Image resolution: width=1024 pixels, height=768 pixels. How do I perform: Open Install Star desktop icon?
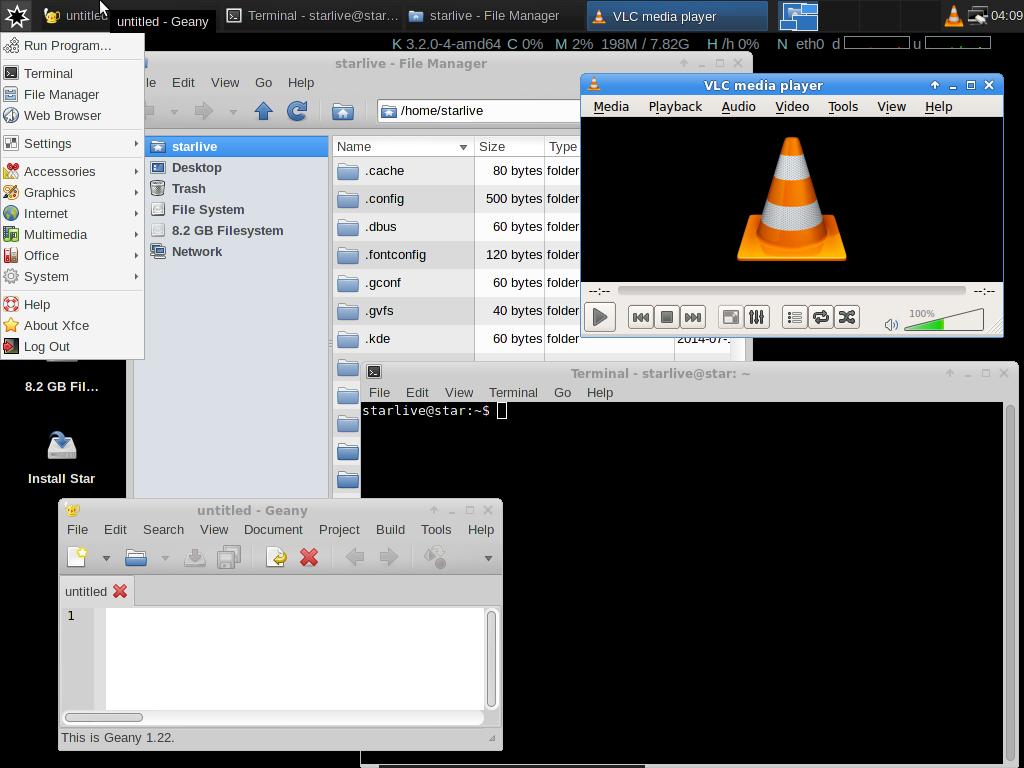(61, 458)
